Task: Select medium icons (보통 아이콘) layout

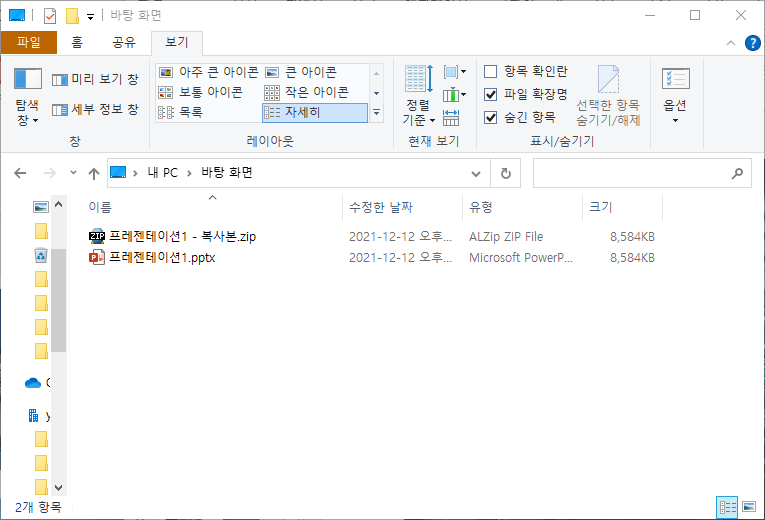Action: [x=201, y=92]
